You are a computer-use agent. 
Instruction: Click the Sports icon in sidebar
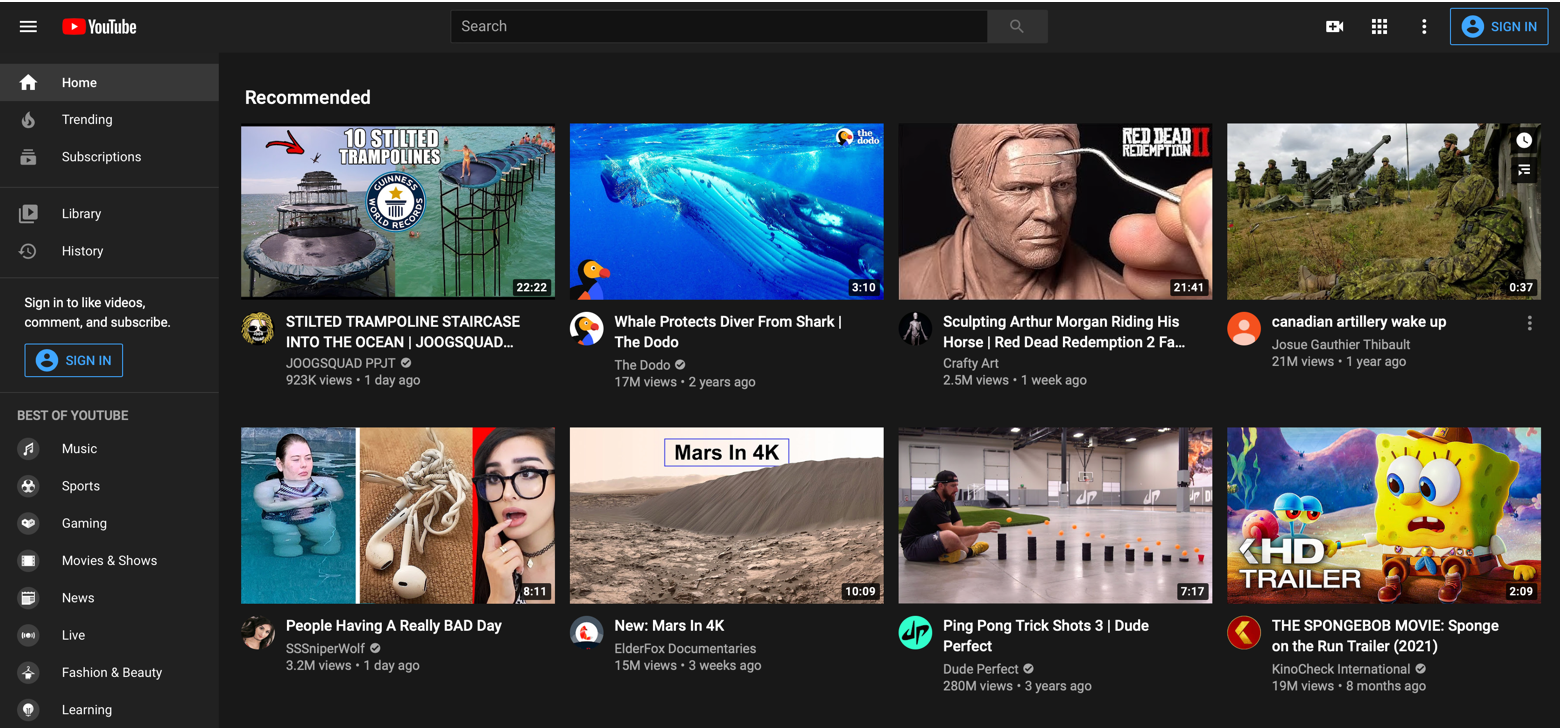[x=28, y=486]
